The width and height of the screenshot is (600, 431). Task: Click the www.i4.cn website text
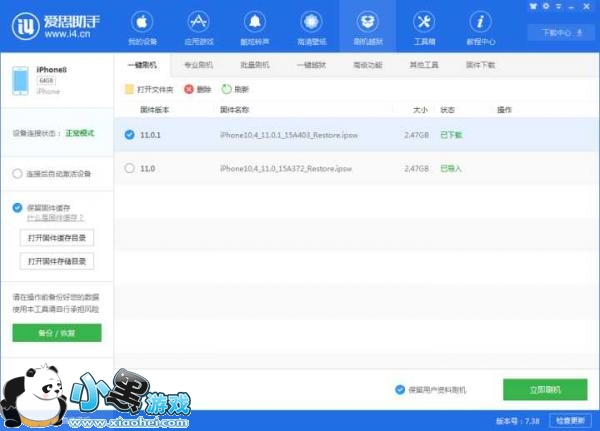click(67, 34)
